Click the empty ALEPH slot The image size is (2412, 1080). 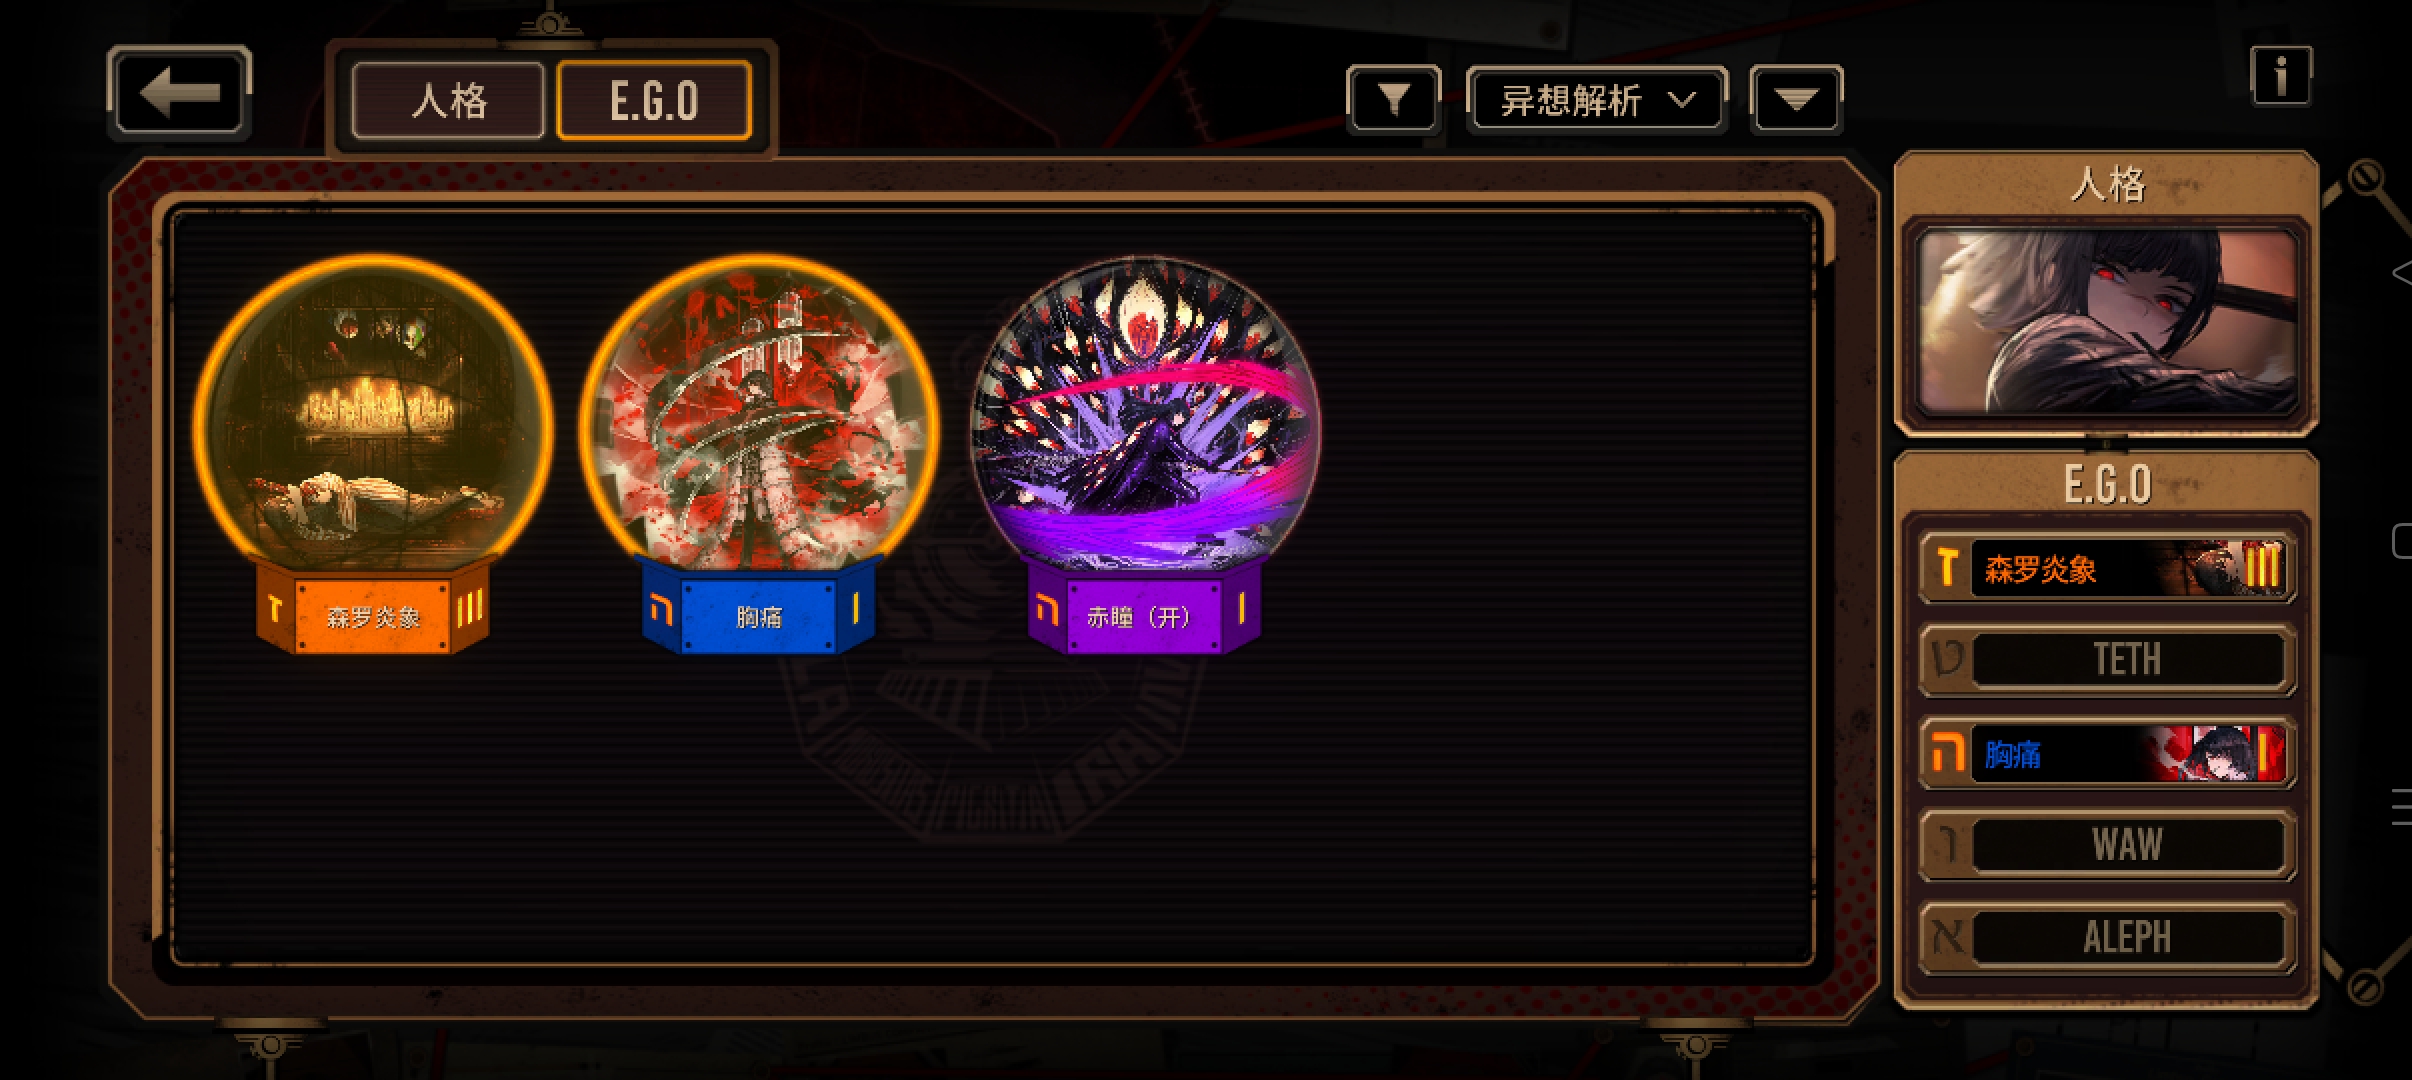click(x=2108, y=937)
